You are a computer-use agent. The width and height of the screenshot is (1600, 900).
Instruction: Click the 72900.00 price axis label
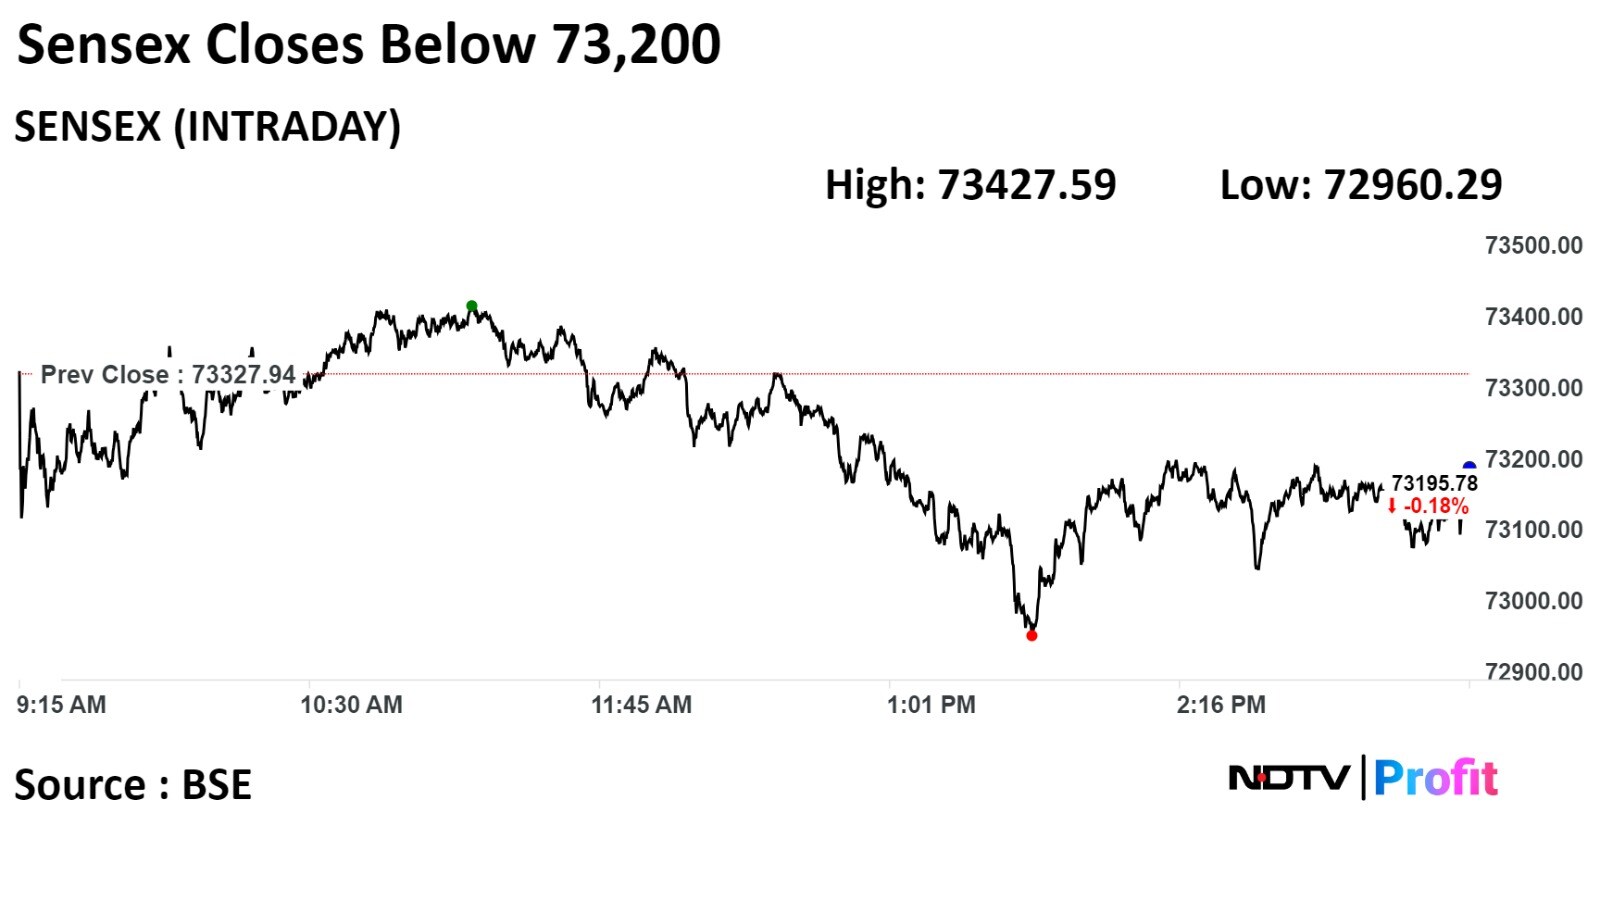(1533, 672)
